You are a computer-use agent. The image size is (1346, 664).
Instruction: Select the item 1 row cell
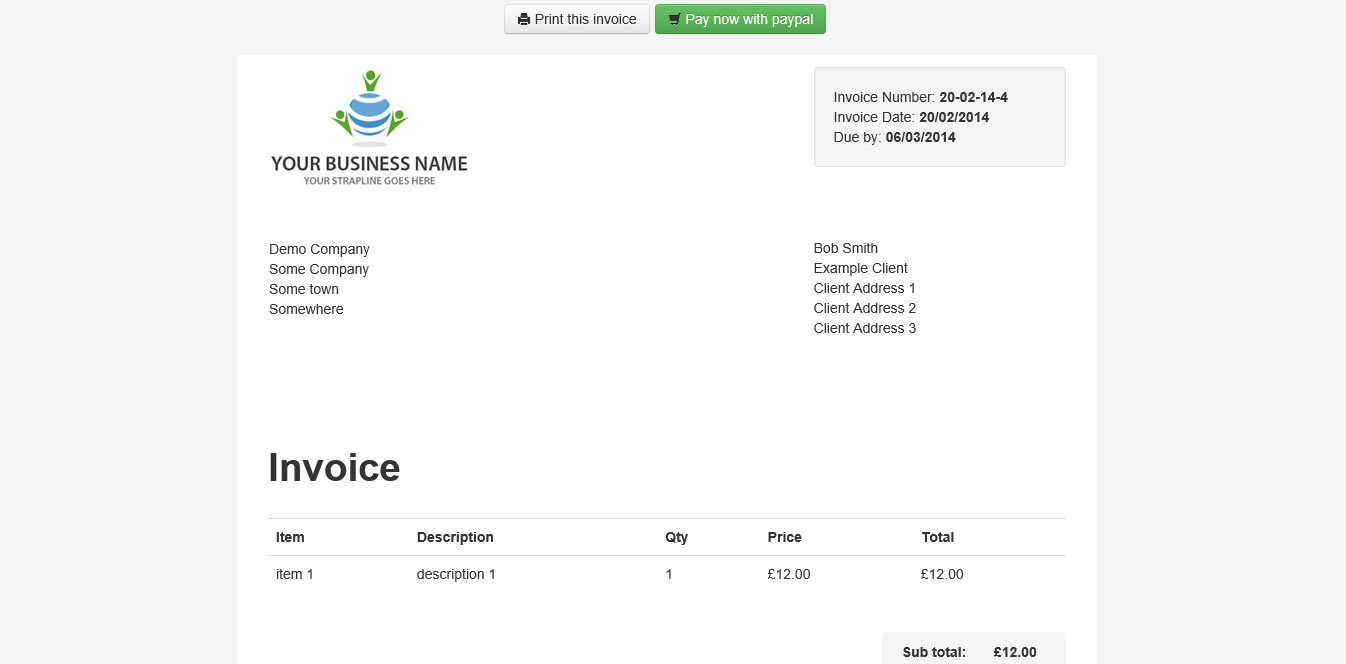[x=295, y=574]
